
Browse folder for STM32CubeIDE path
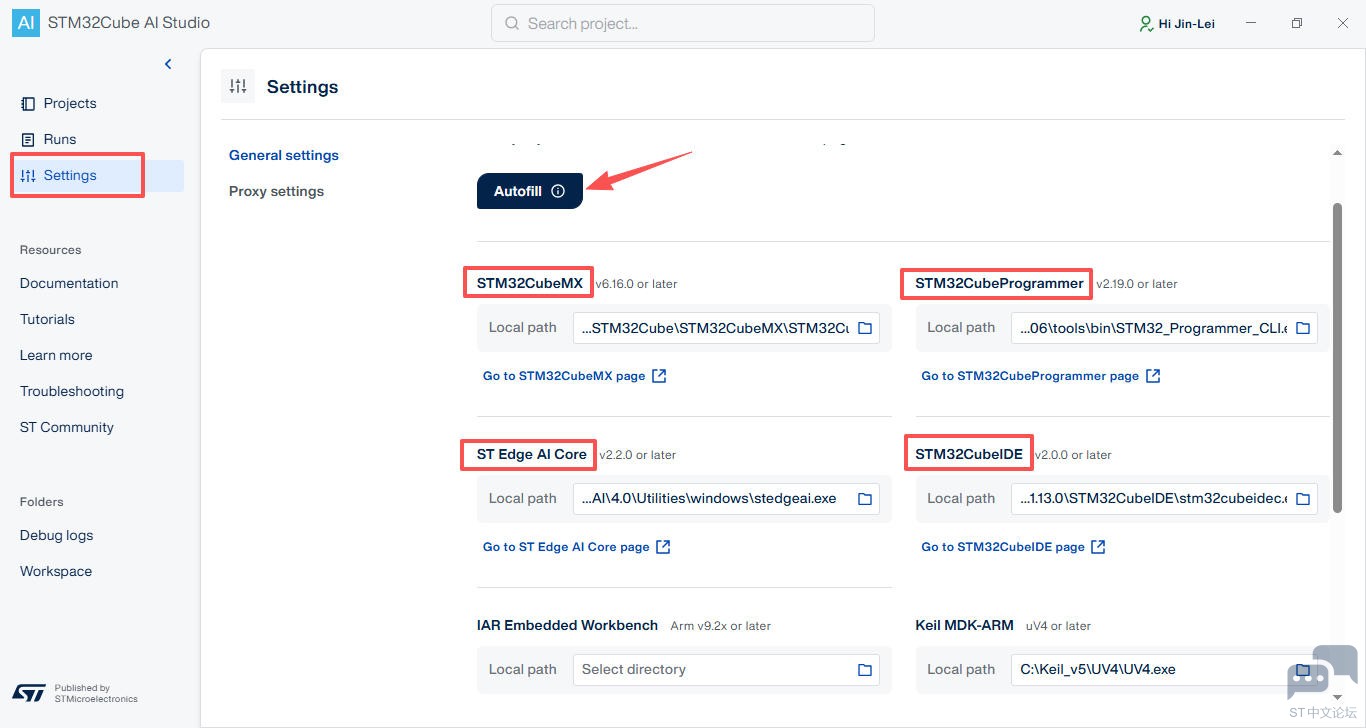point(1303,498)
